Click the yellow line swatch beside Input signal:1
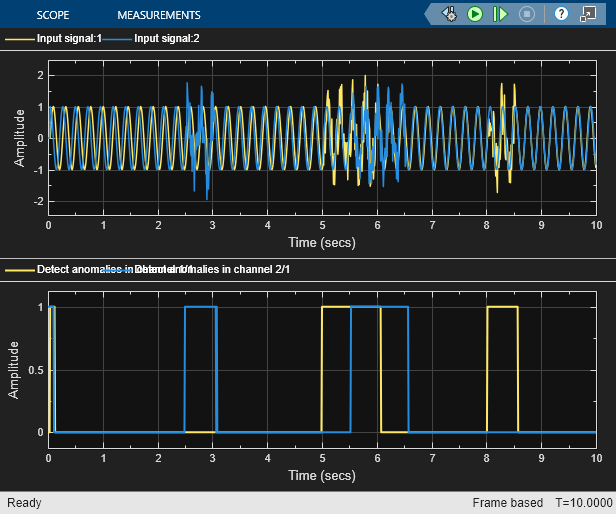 [20, 39]
